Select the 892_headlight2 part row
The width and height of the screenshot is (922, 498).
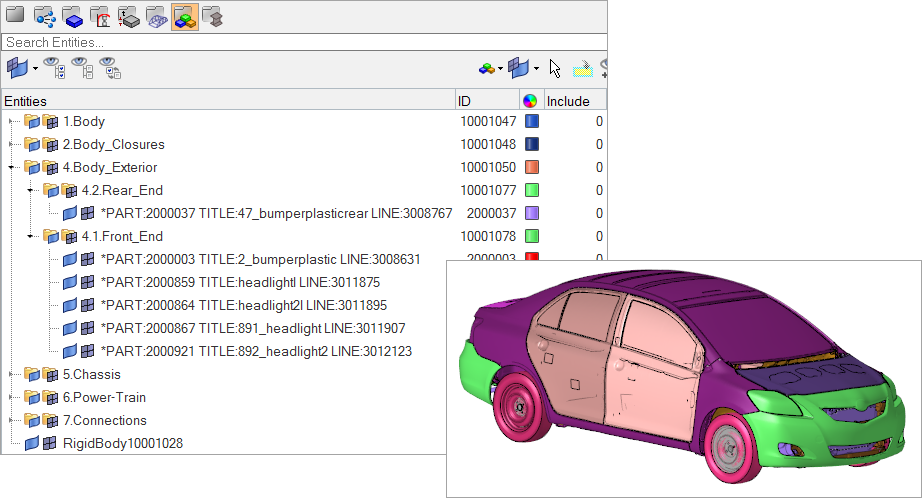[x=256, y=351]
